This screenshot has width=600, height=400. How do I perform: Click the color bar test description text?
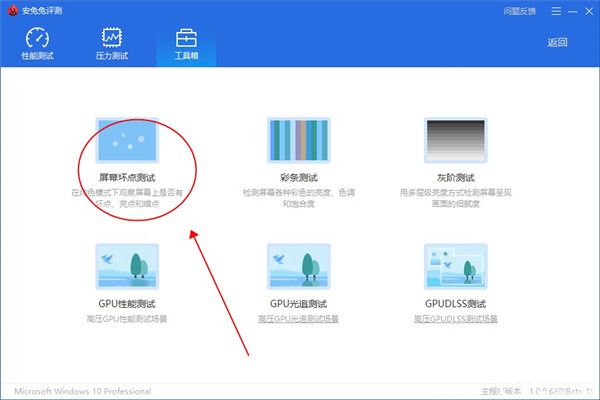298,198
